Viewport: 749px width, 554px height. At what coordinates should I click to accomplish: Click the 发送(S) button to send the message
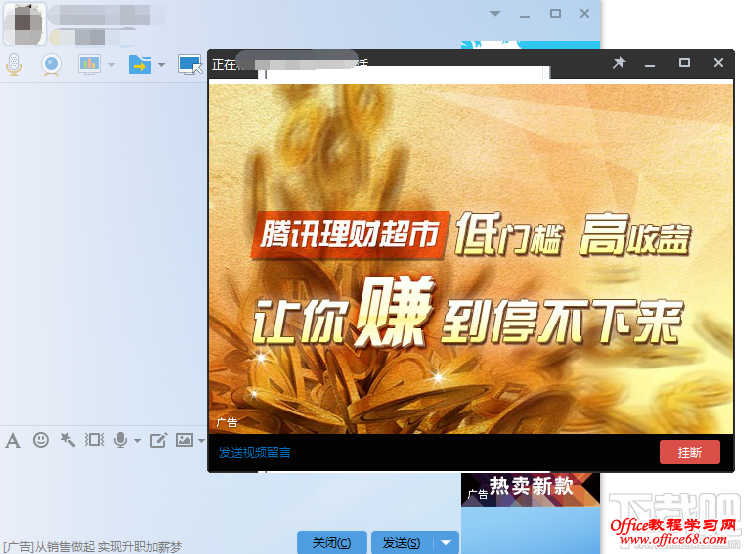(x=402, y=543)
